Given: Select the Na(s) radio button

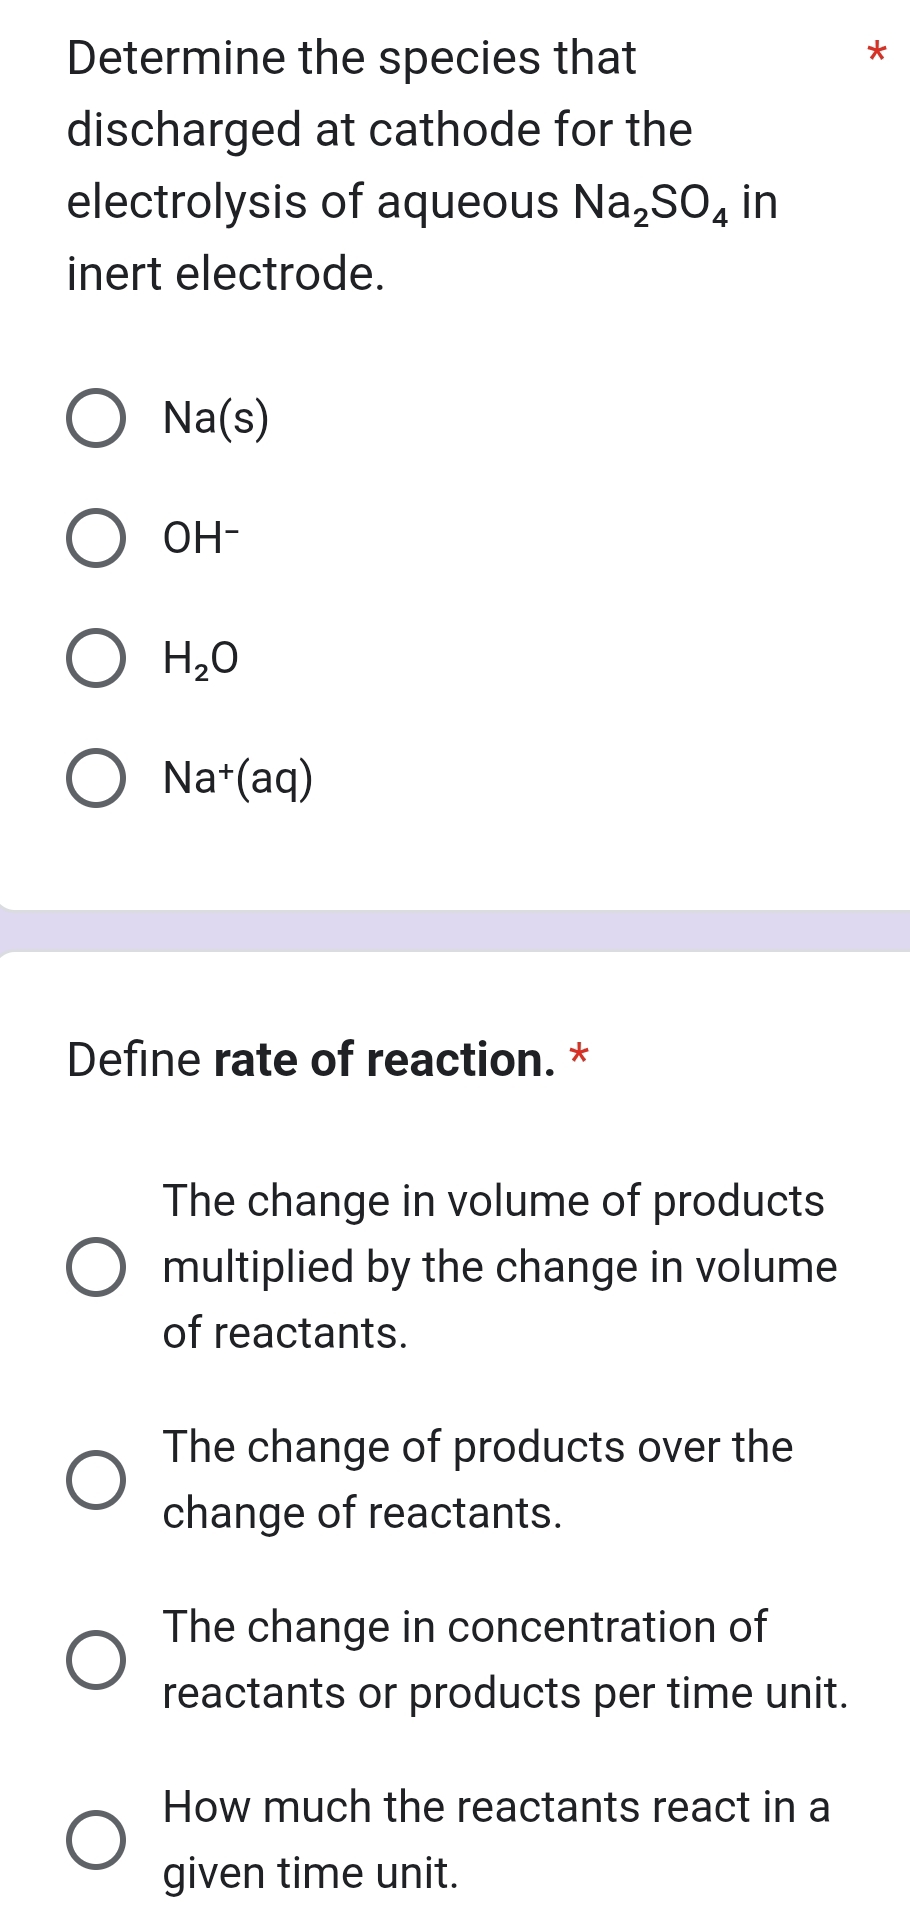Looking at the screenshot, I should 96,419.
